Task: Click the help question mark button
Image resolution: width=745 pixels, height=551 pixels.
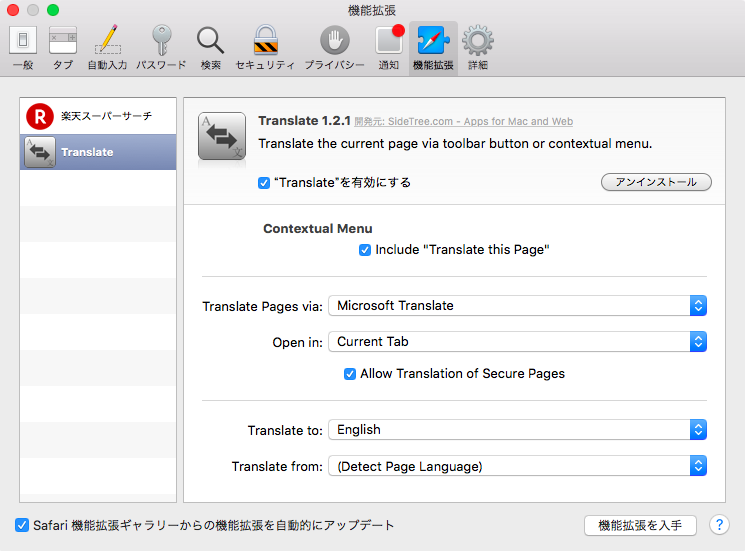Action: 719,525
